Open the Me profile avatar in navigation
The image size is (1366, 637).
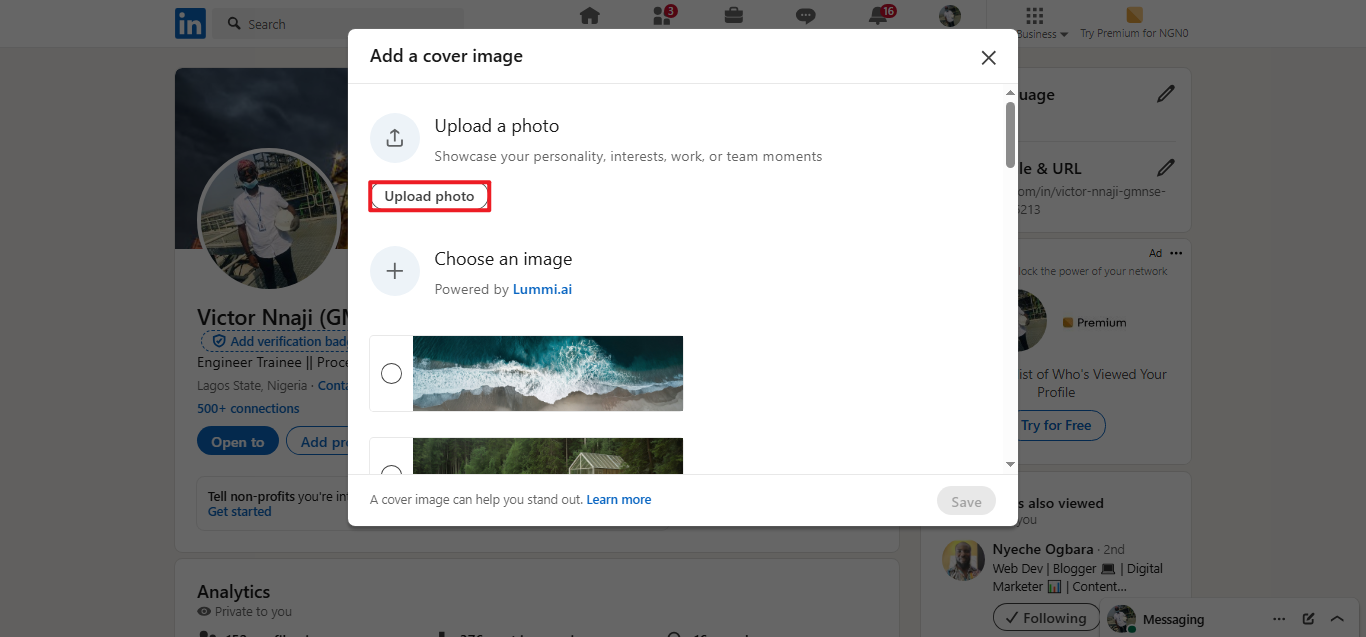click(950, 15)
